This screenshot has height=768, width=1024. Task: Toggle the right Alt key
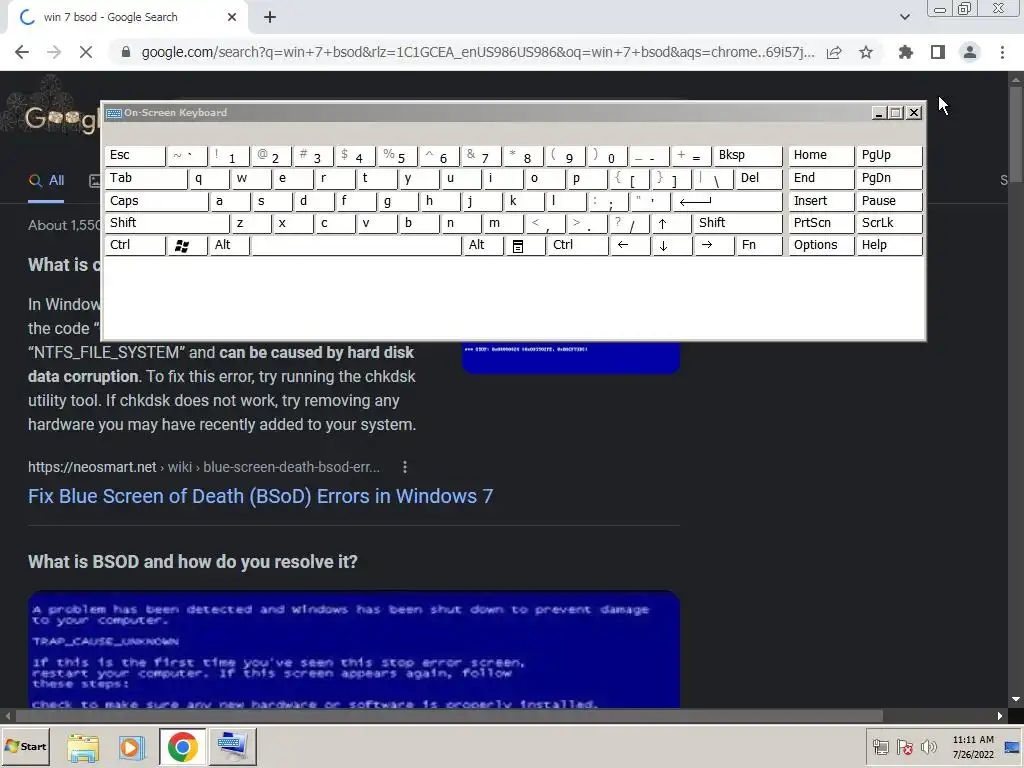coord(483,246)
